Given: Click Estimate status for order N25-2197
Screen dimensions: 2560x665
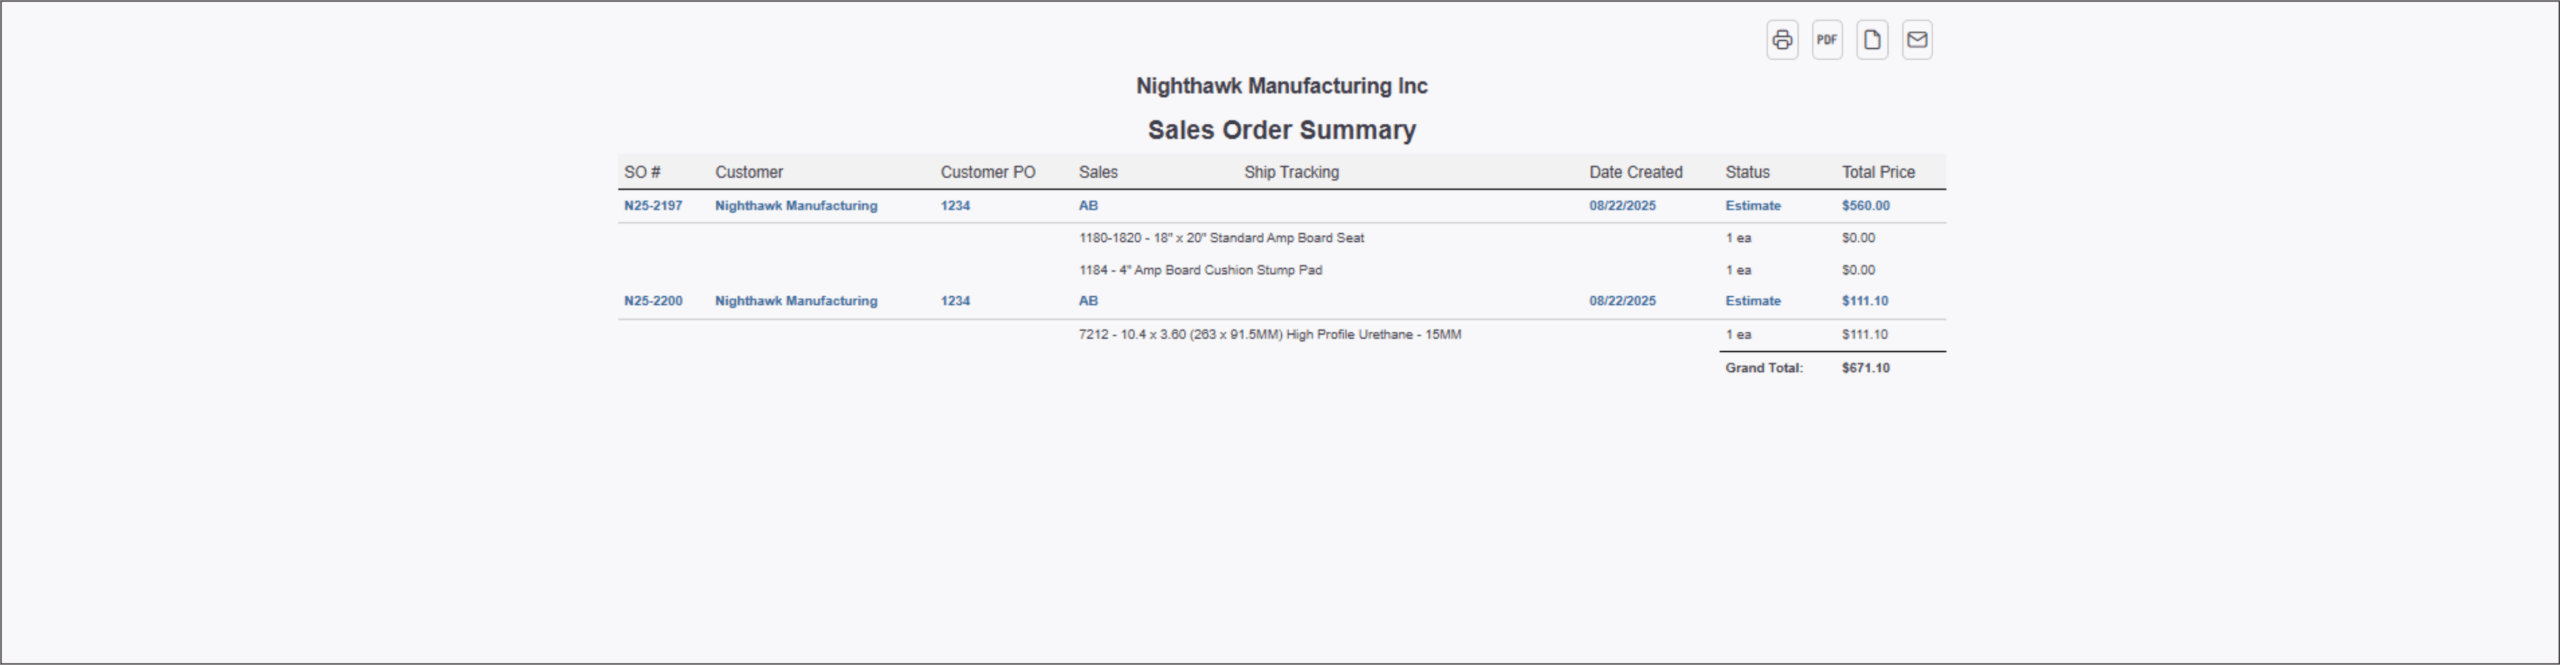Looking at the screenshot, I should pos(1753,206).
